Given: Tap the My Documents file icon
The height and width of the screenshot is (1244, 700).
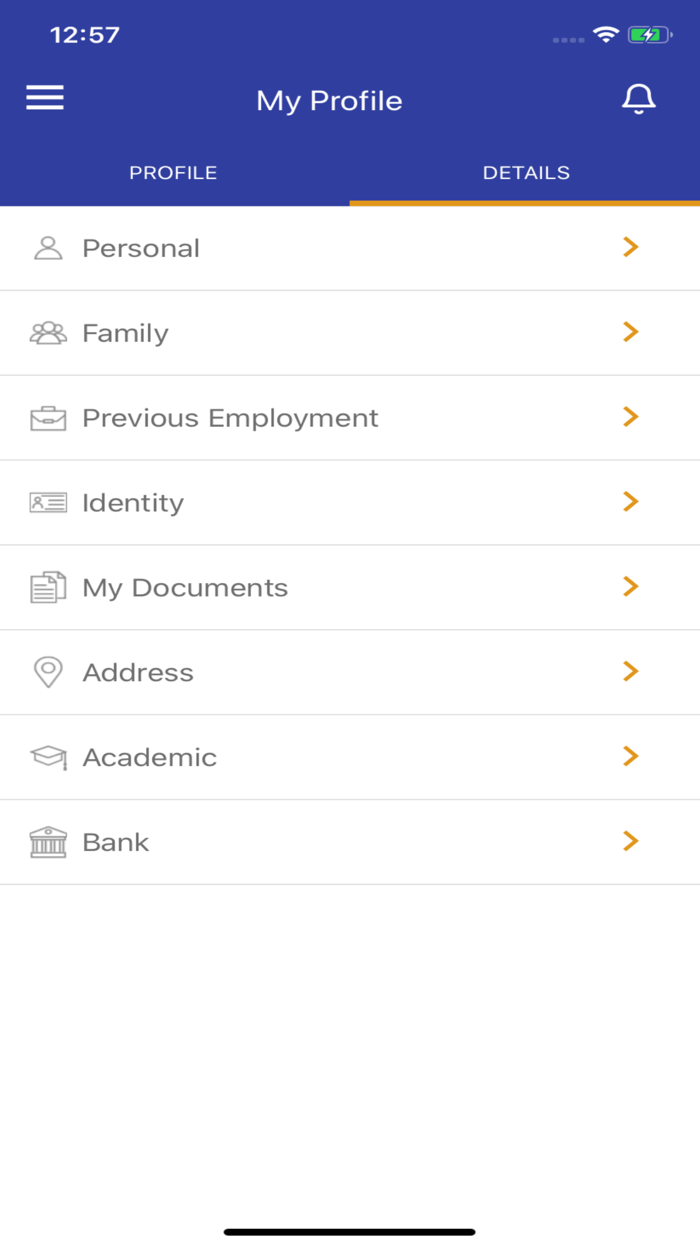Looking at the screenshot, I should pos(48,588).
